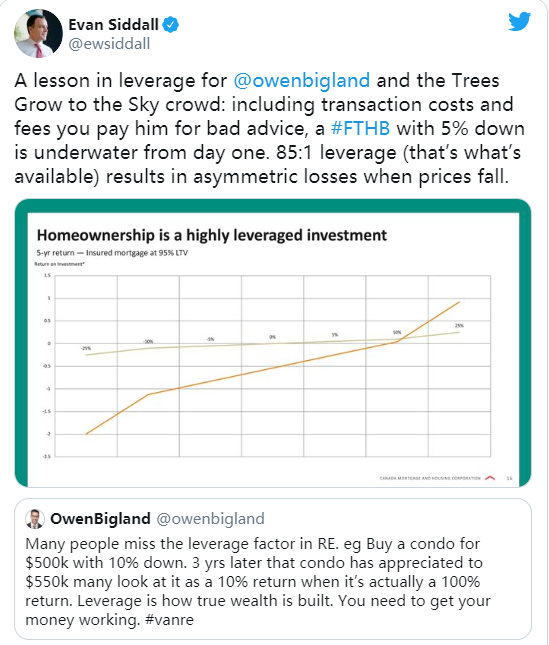Click the OwenBigland name in quoted tweet
The width and height of the screenshot is (549, 645).
(x=100, y=519)
